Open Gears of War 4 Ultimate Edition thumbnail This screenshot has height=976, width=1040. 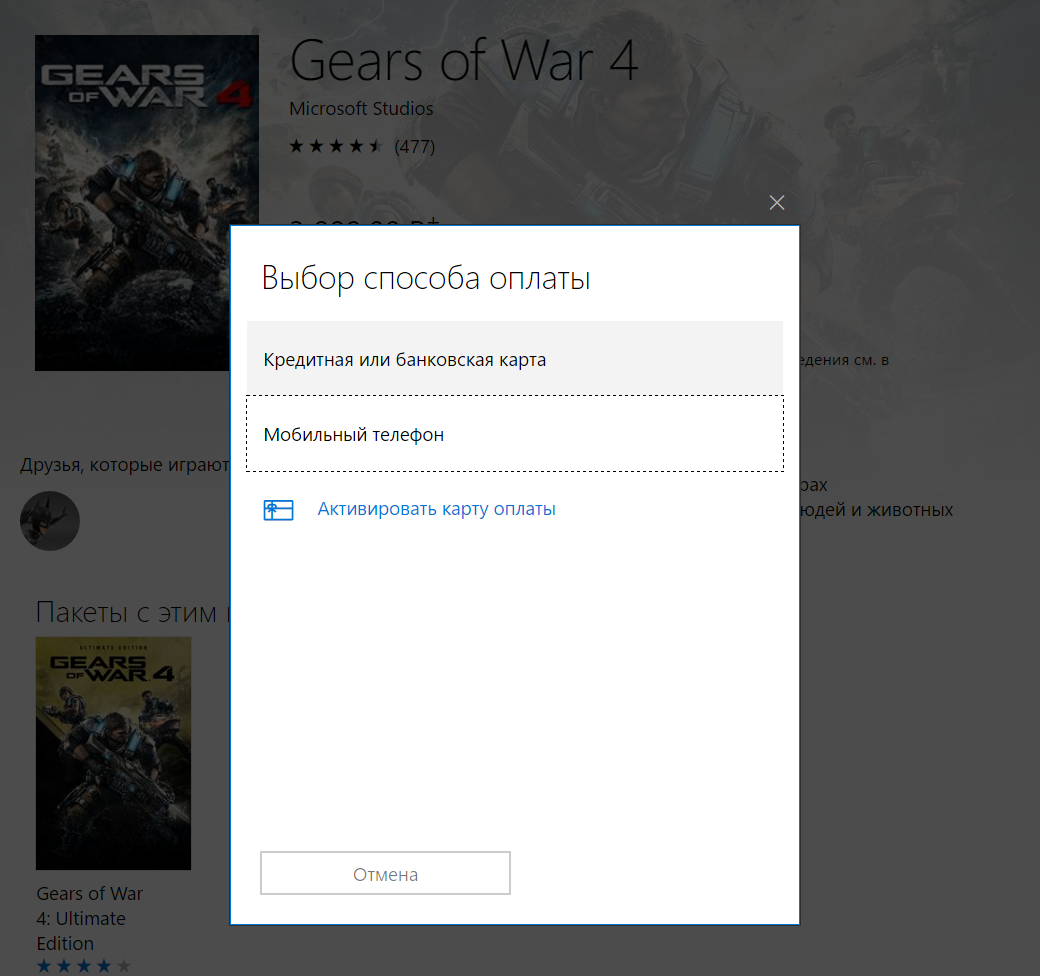point(113,753)
